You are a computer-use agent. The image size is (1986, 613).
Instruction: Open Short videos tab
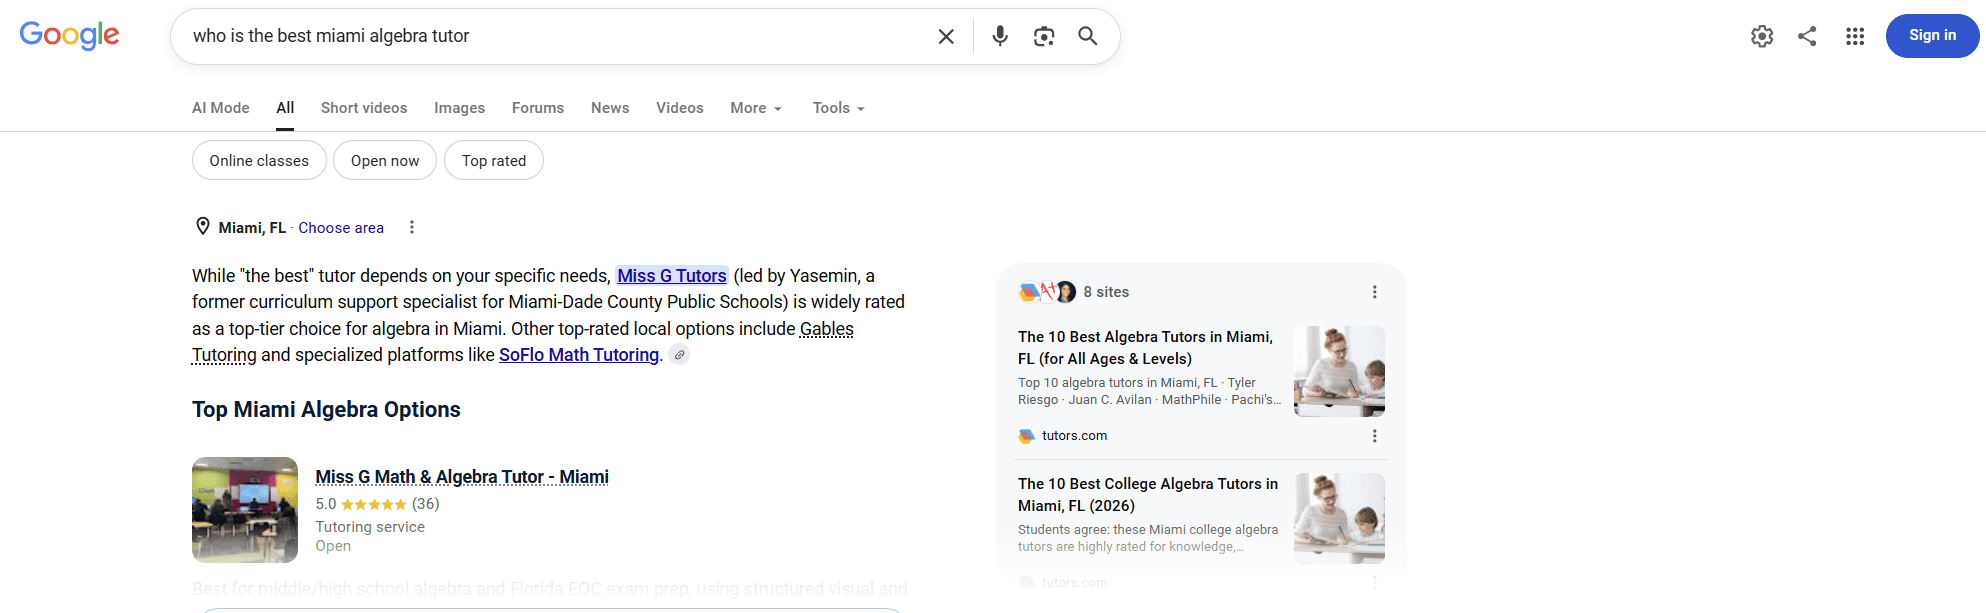click(x=364, y=108)
